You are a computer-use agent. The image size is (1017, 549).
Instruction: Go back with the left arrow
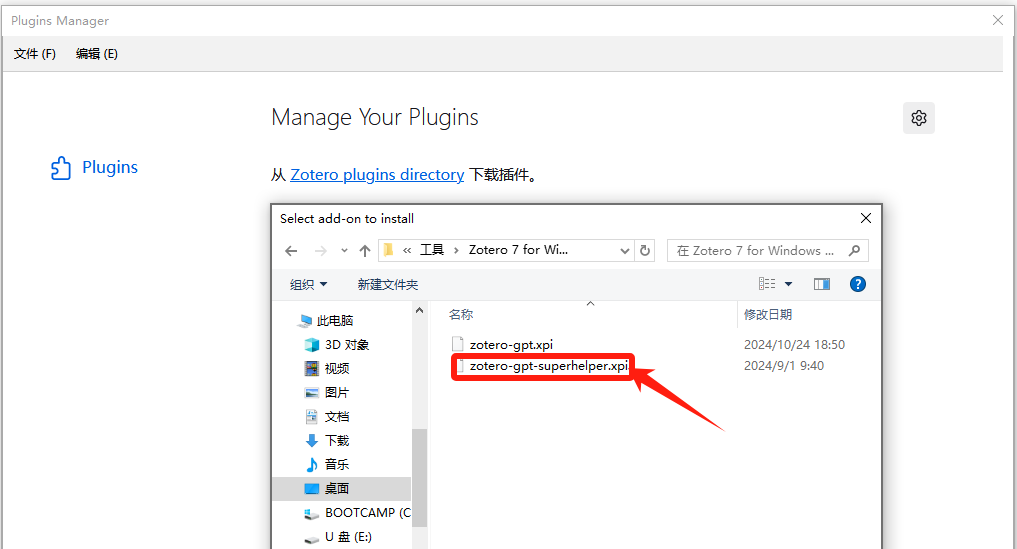pyautogui.click(x=291, y=250)
